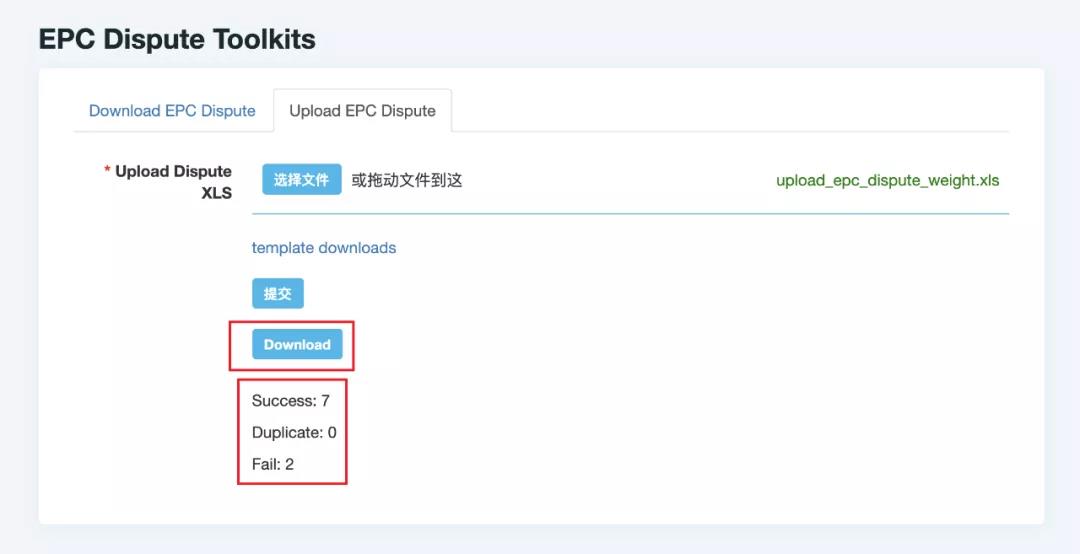Click the number 2 in the fail count
1080x554 pixels.
pos(289,464)
